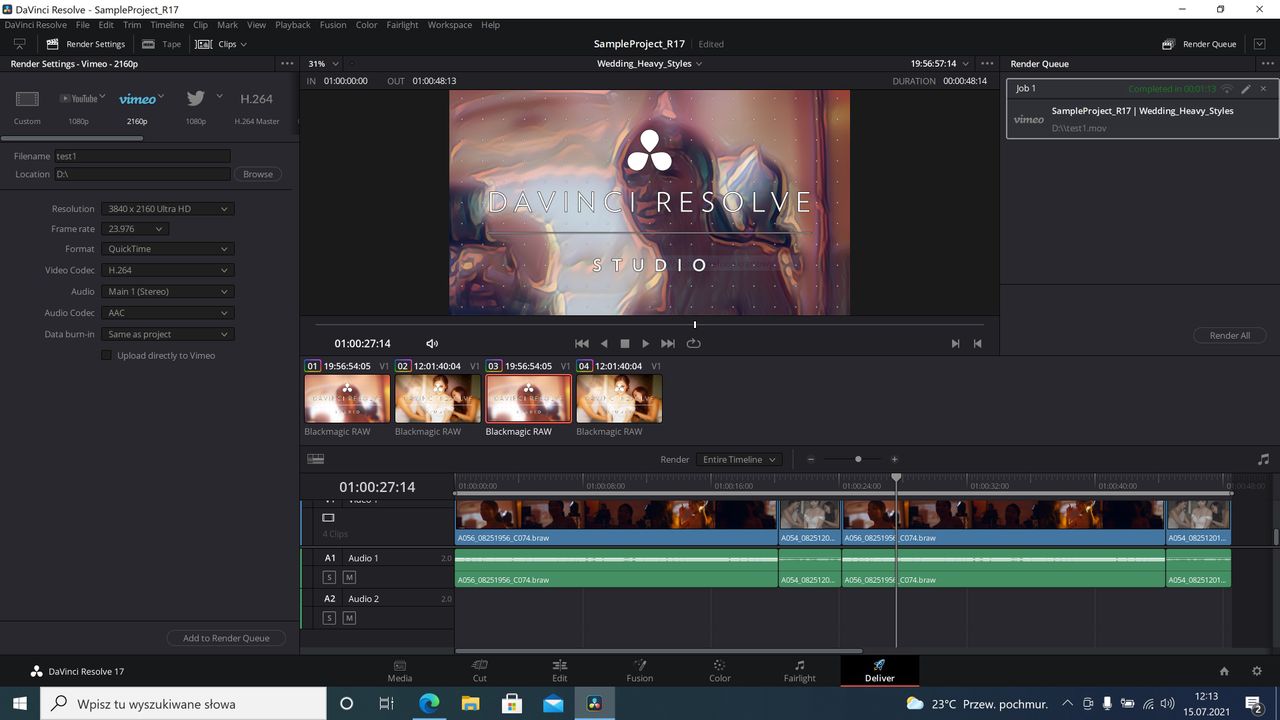
Task: Click the viewer volume speaker icon
Action: click(432, 343)
